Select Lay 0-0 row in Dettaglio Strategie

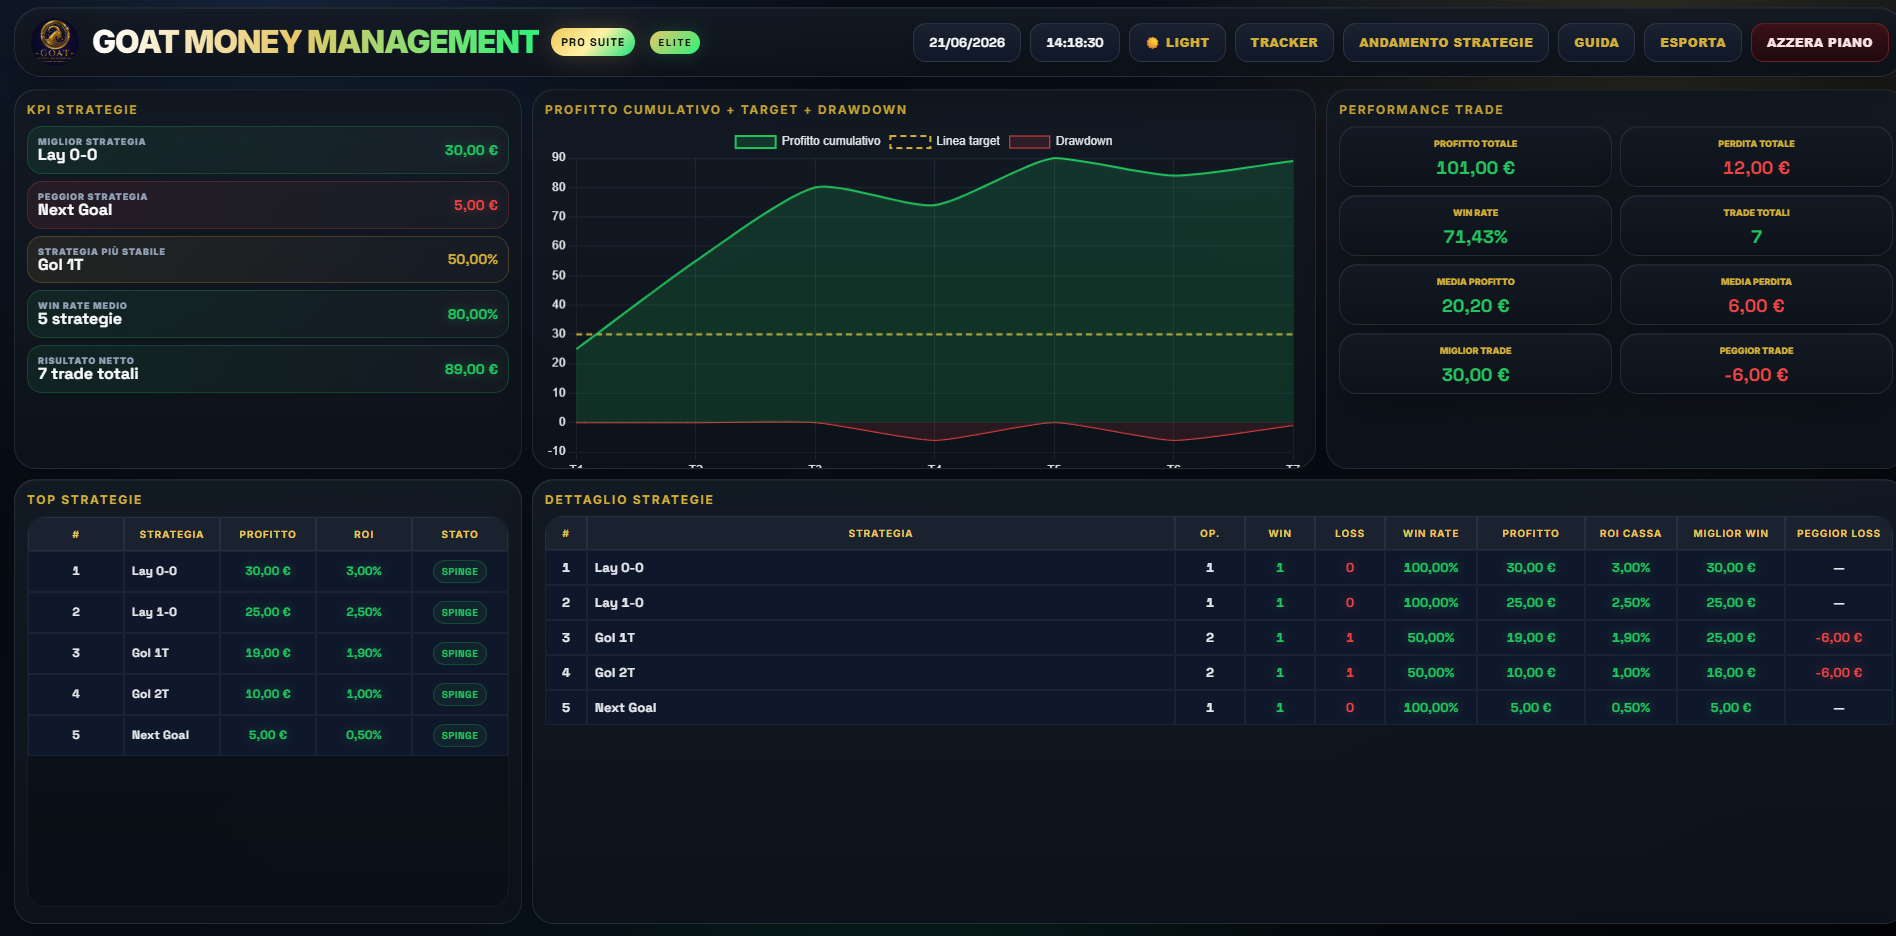[1218, 568]
